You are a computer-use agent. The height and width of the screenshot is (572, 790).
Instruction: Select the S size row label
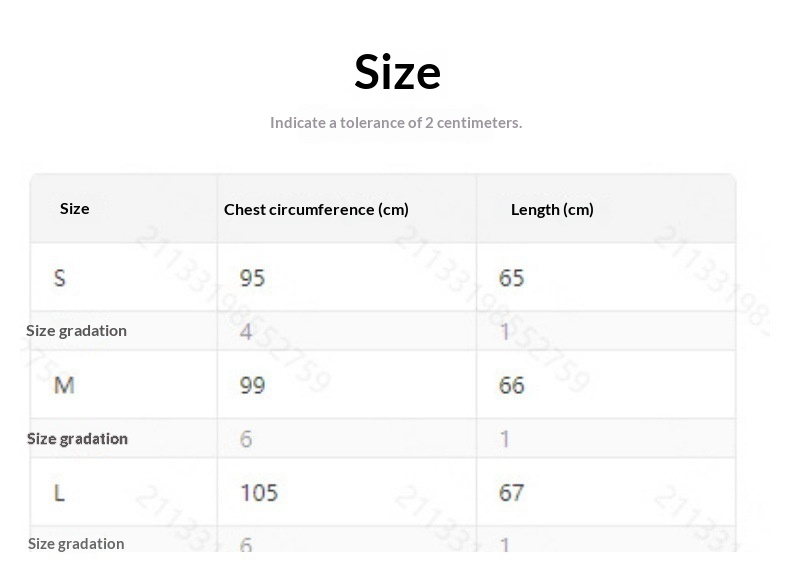pos(60,277)
